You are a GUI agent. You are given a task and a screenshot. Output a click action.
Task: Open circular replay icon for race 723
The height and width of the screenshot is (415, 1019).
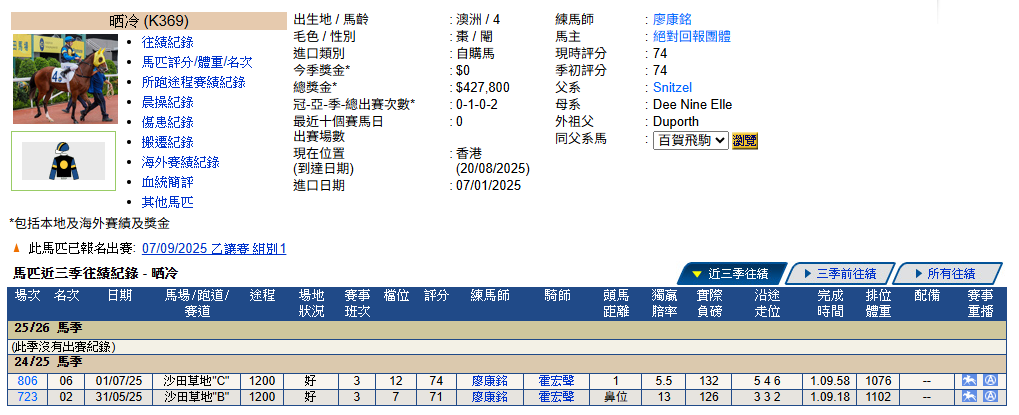(990, 396)
